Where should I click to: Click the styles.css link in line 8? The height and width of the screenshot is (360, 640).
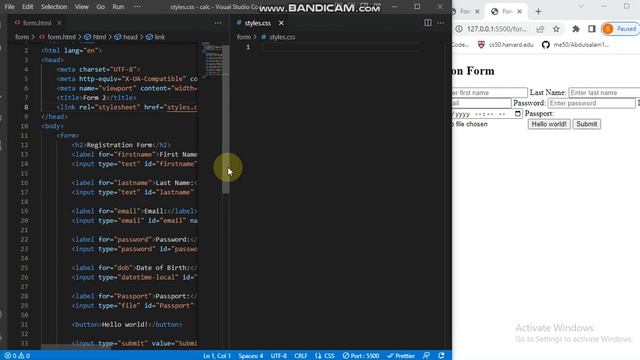(182, 107)
